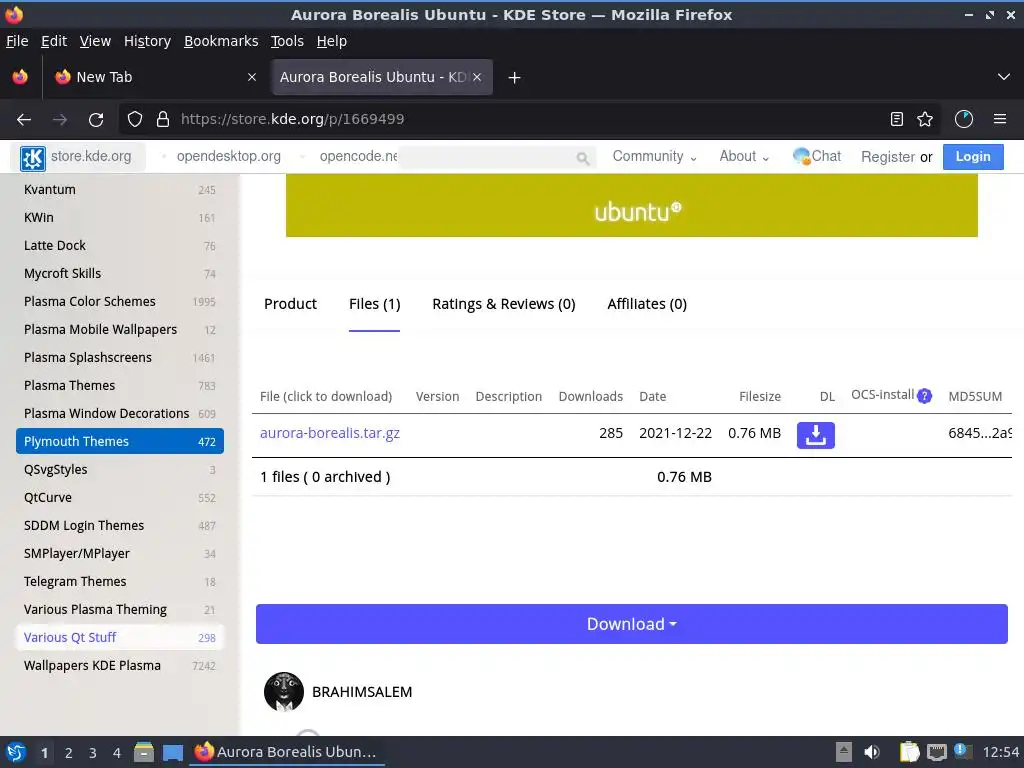This screenshot has height=768, width=1024.
Task: Select the Files (1) tab
Action: [374, 304]
